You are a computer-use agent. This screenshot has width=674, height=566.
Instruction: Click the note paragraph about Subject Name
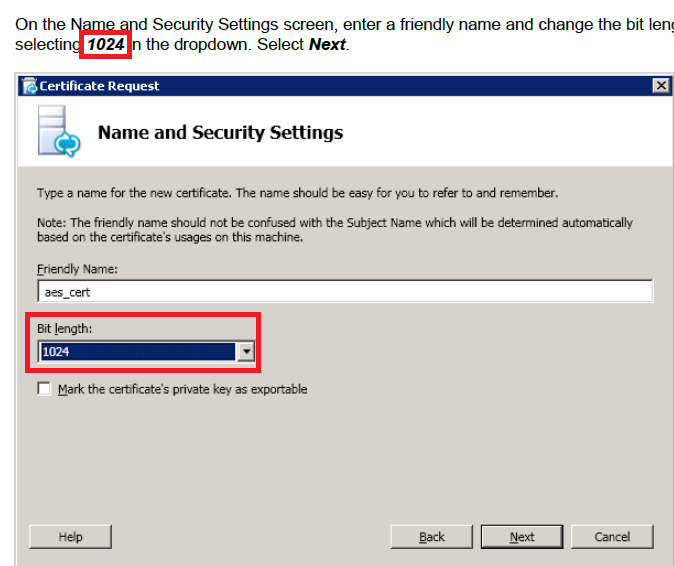pyautogui.click(x=335, y=230)
